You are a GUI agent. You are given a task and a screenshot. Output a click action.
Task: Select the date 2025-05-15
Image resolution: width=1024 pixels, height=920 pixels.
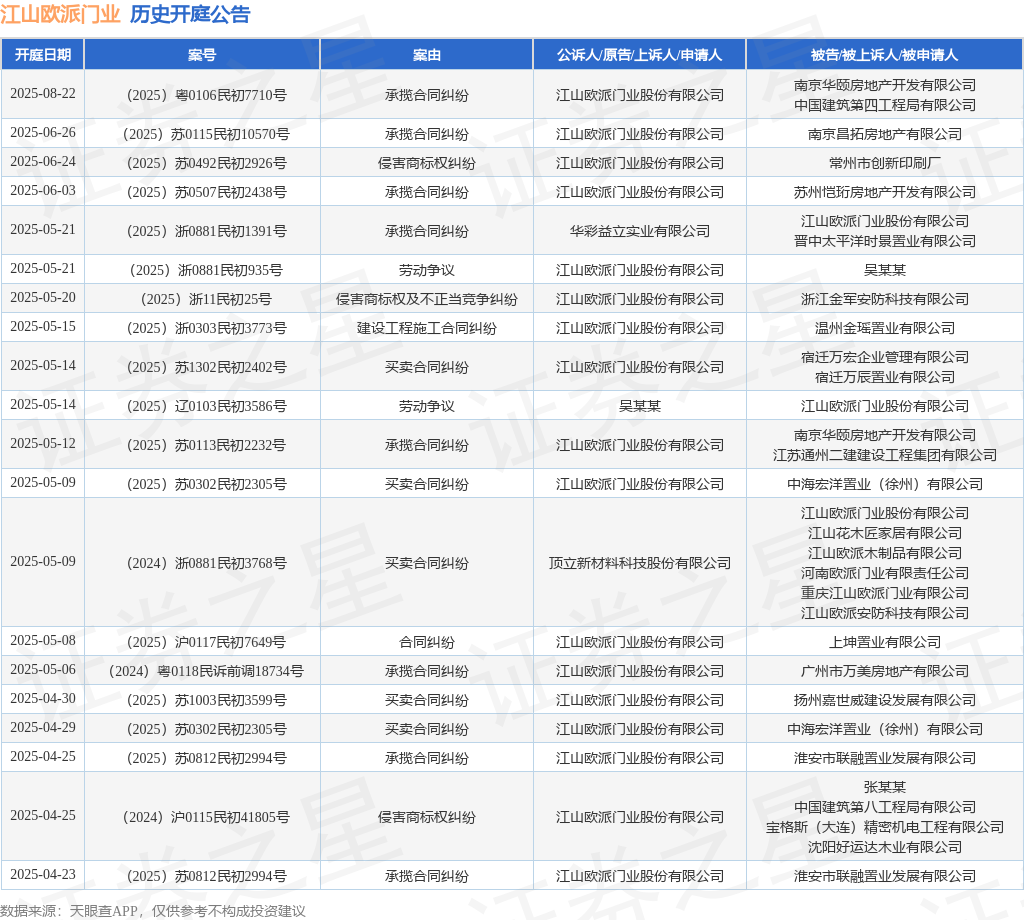coord(43,326)
